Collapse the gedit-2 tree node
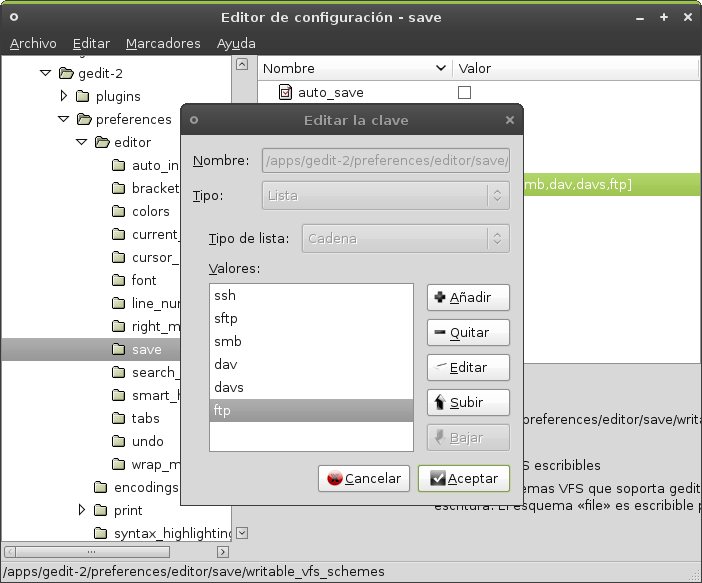The height and width of the screenshot is (583, 702). click(x=45, y=73)
